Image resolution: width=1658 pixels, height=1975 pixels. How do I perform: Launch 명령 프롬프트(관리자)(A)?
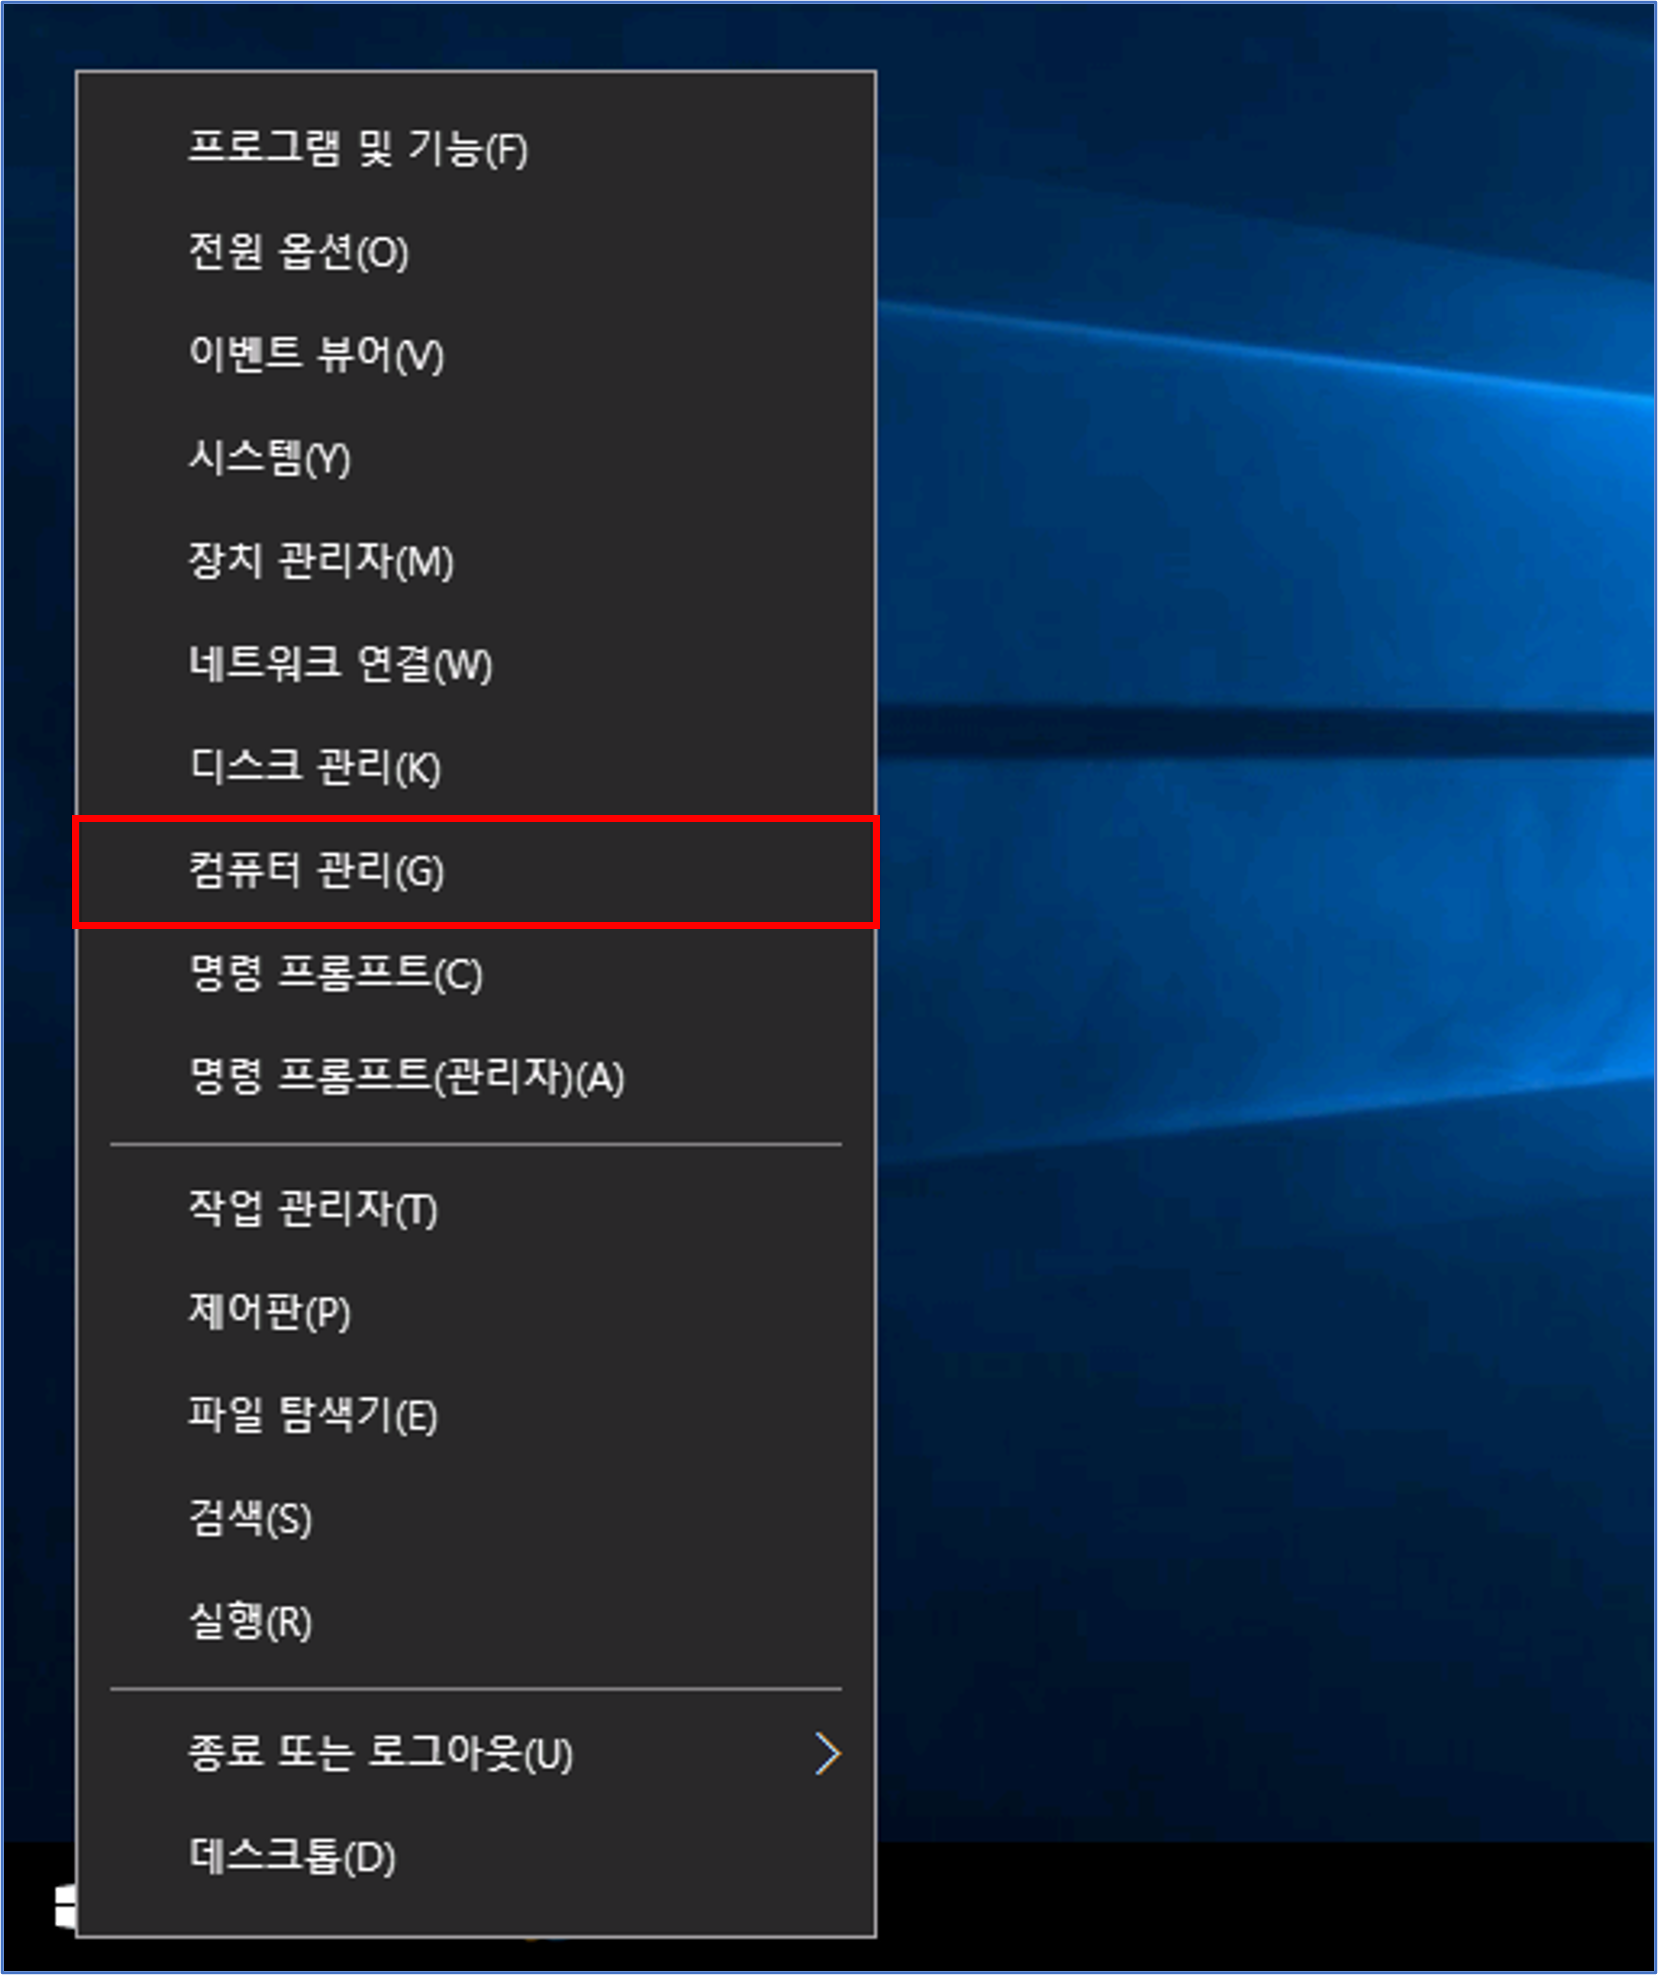tap(476, 1077)
